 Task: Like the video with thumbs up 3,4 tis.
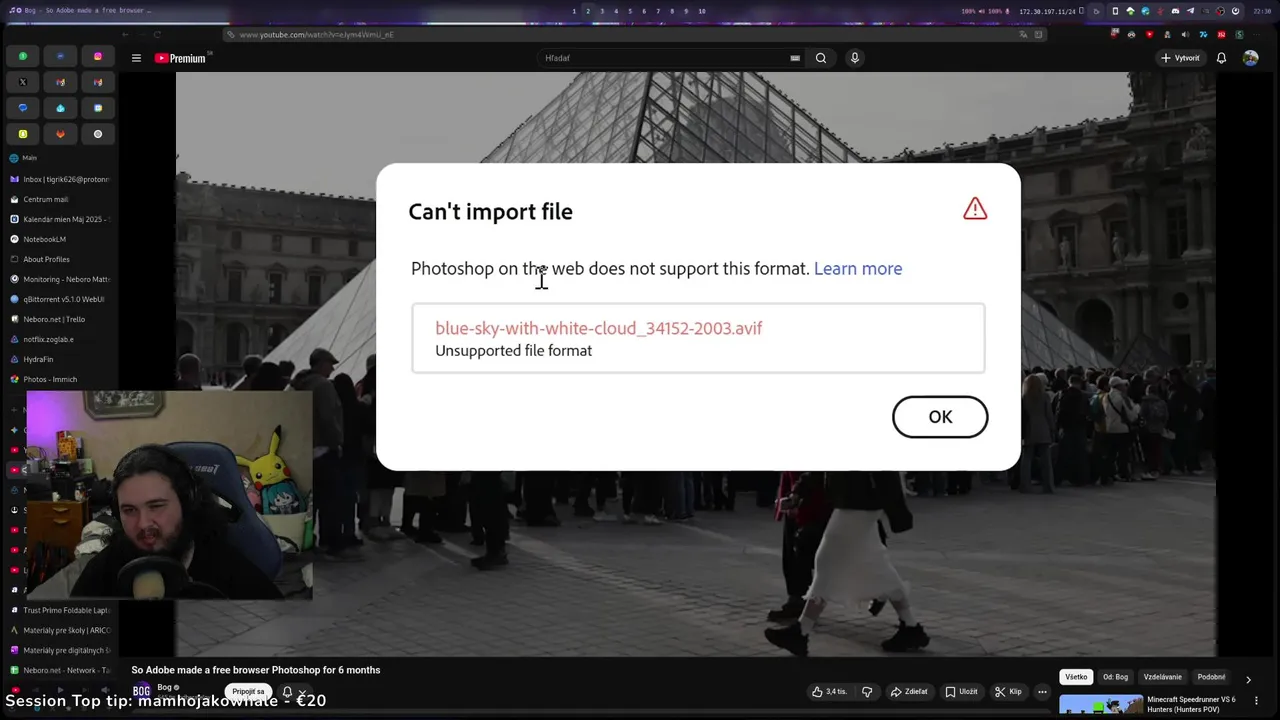pyautogui.click(x=829, y=692)
